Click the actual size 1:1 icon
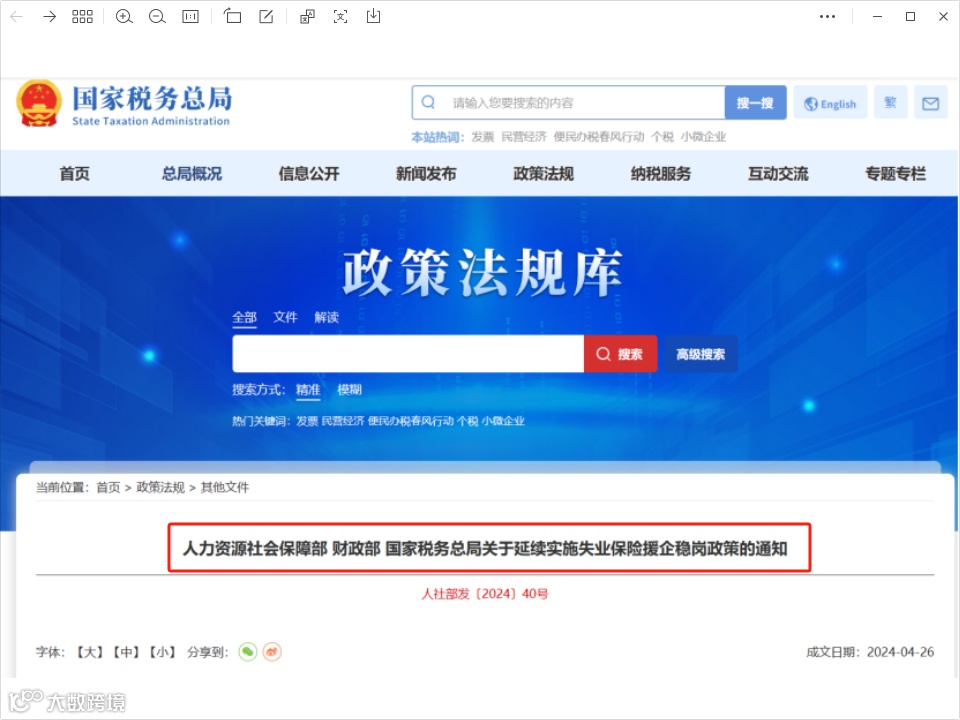Image resolution: width=960 pixels, height=720 pixels. click(x=190, y=17)
